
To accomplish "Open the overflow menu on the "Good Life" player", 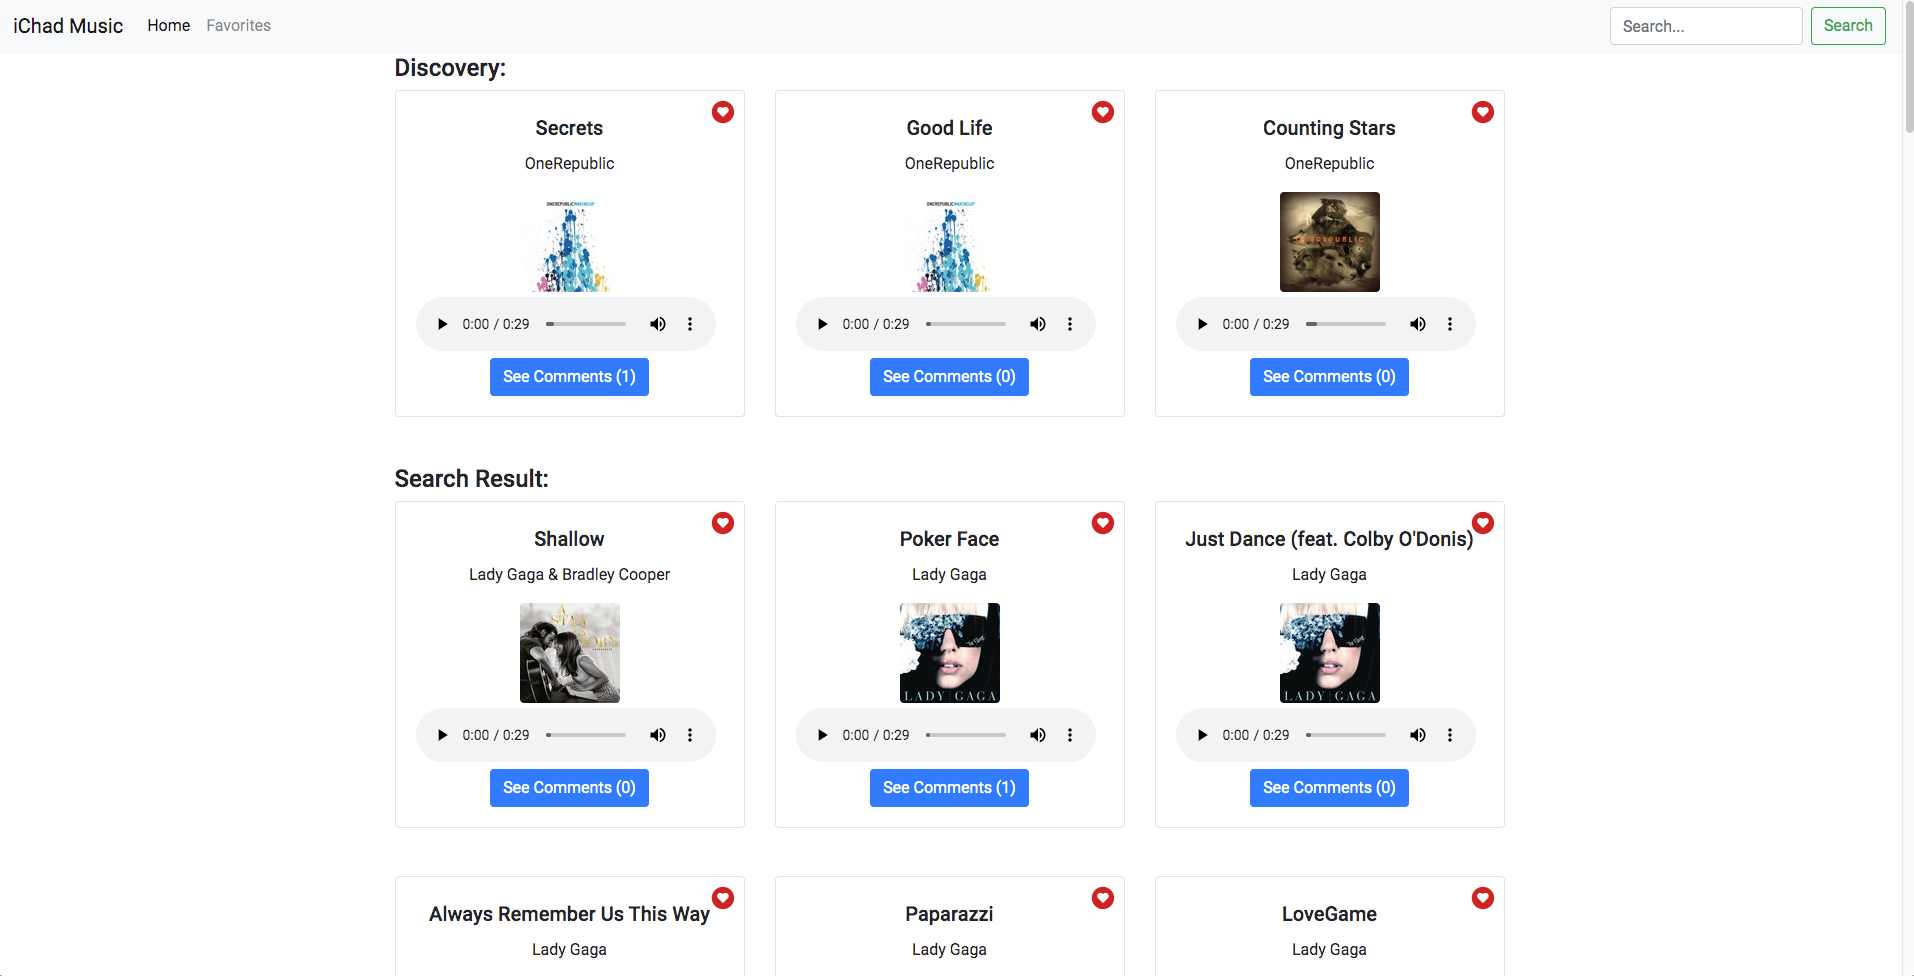I will (1070, 323).
